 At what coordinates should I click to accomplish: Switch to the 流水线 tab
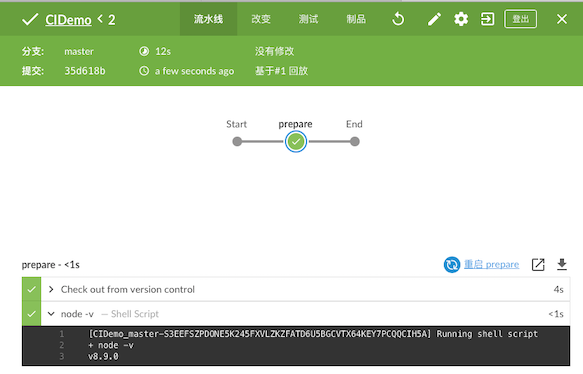pyautogui.click(x=208, y=19)
